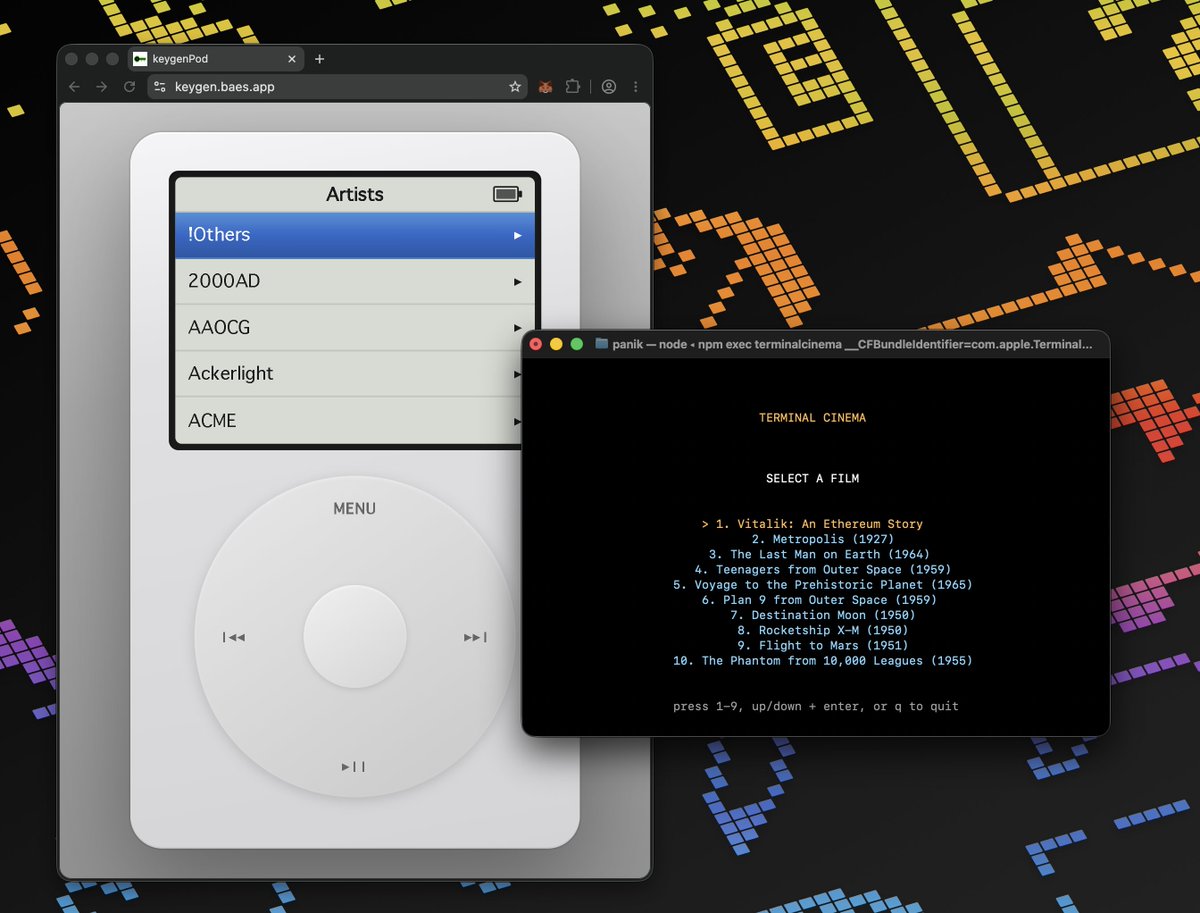The image size is (1200, 913).
Task: Click the iPod battery indicator
Action: click(x=507, y=194)
